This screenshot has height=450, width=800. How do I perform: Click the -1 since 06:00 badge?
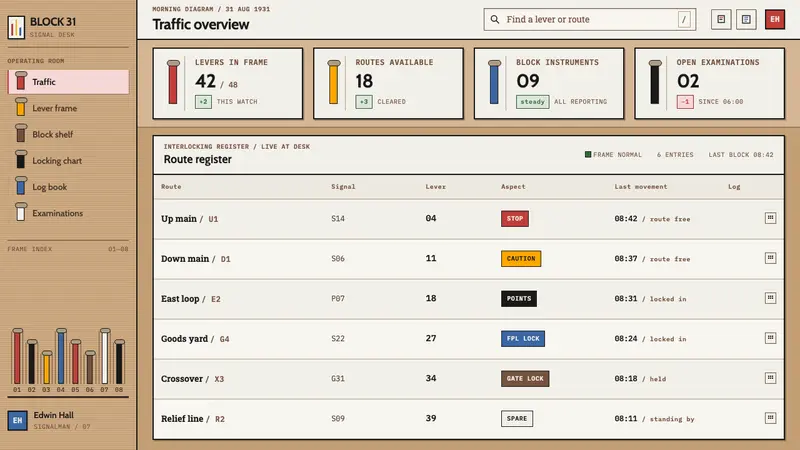[x=685, y=102]
